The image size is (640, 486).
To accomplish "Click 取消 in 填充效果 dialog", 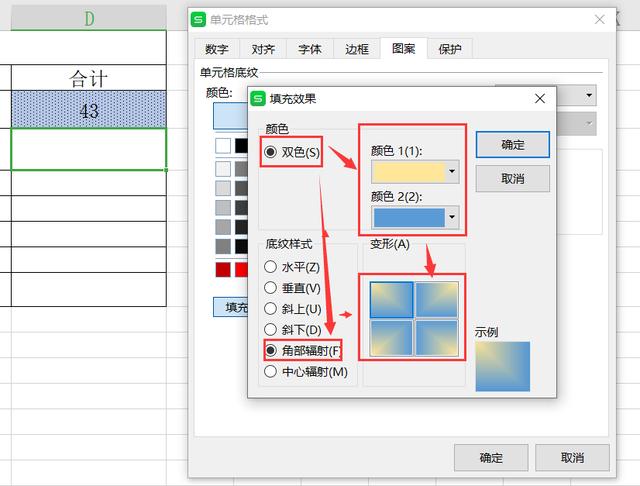I will (513, 178).
